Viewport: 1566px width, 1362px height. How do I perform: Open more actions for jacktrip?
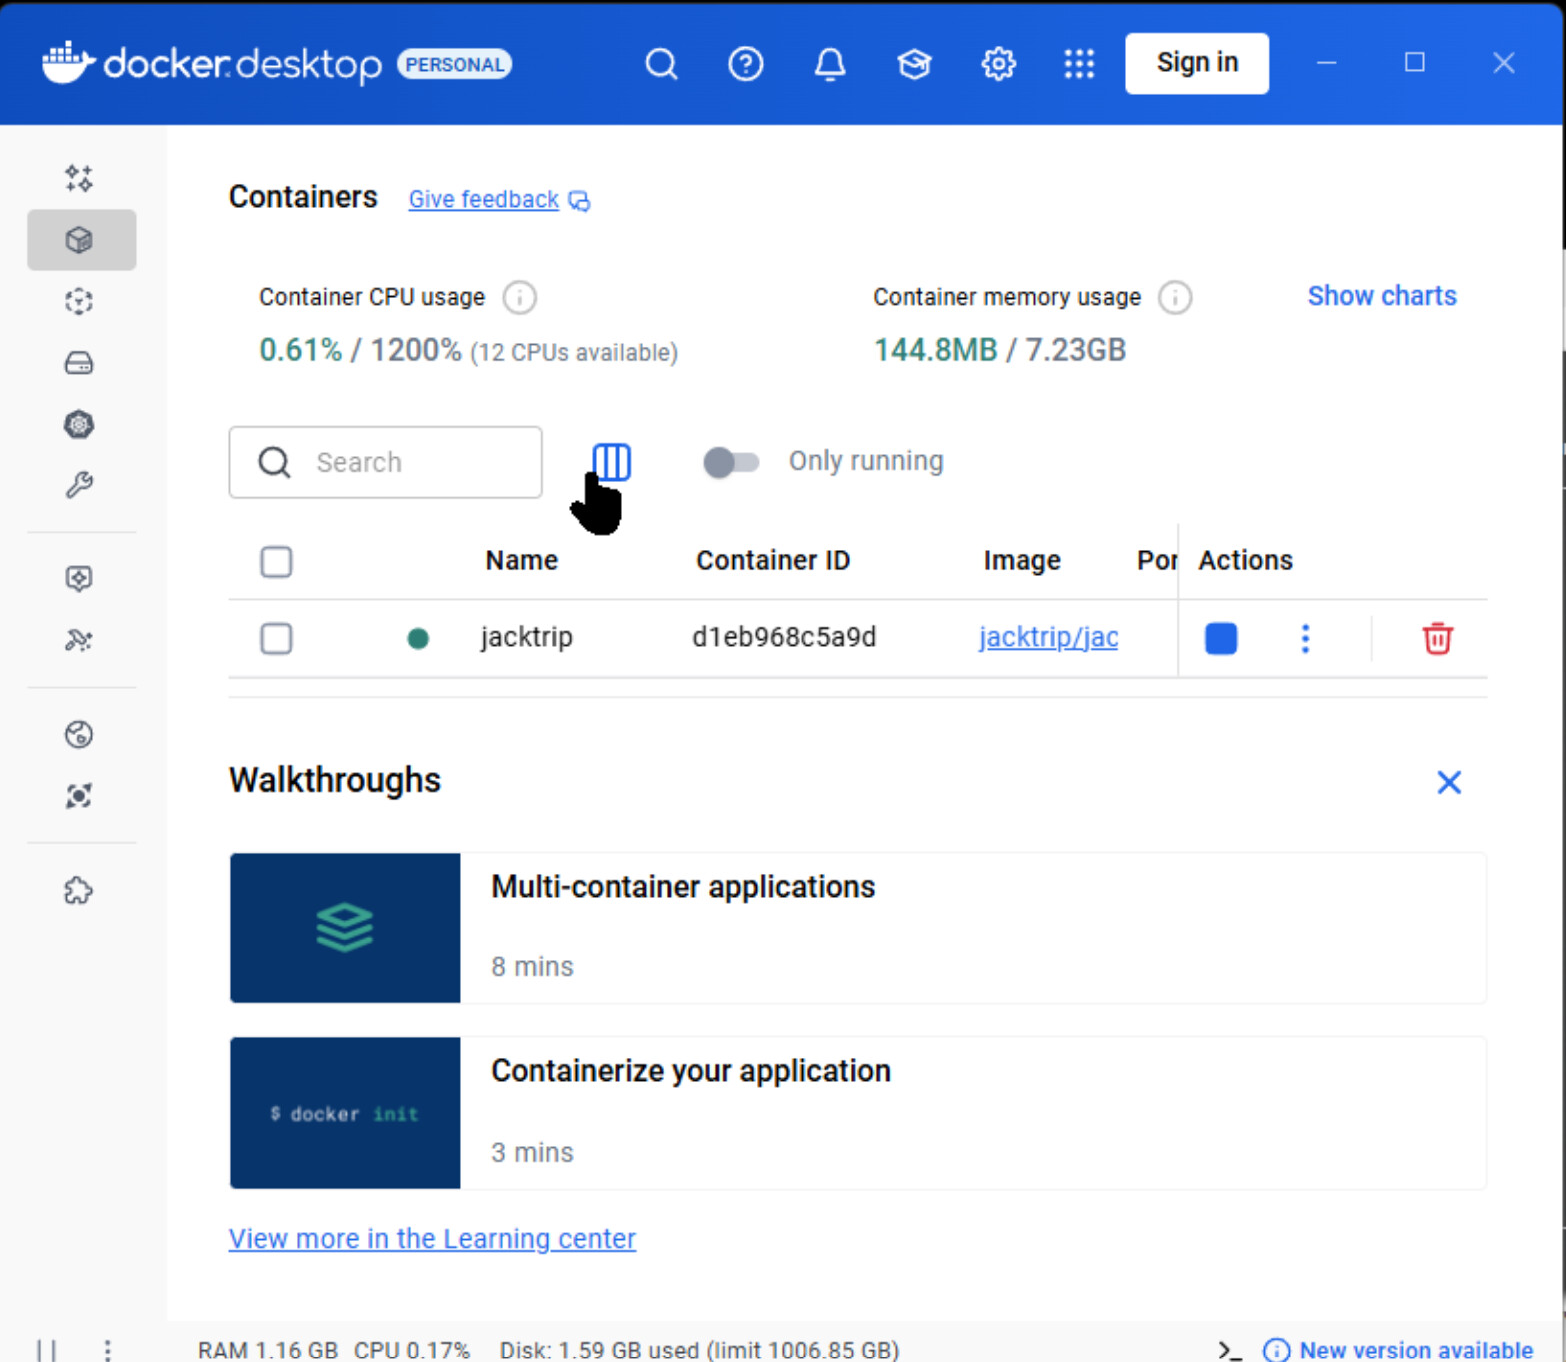click(1305, 638)
